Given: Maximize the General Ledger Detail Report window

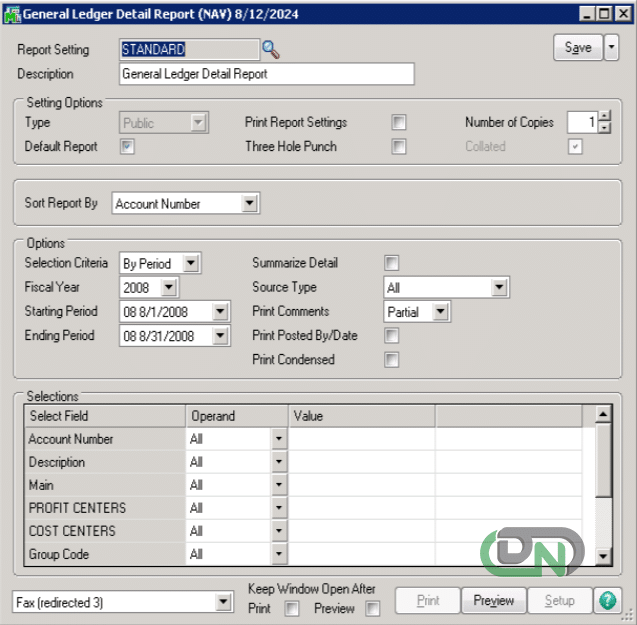Looking at the screenshot, I should tap(604, 15).
